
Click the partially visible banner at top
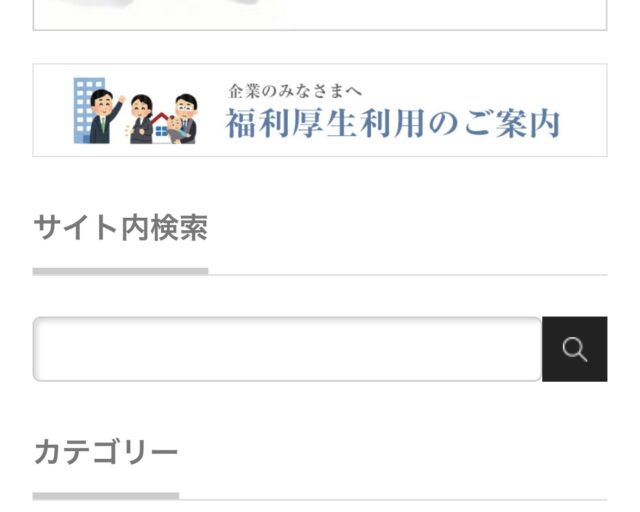320,15
